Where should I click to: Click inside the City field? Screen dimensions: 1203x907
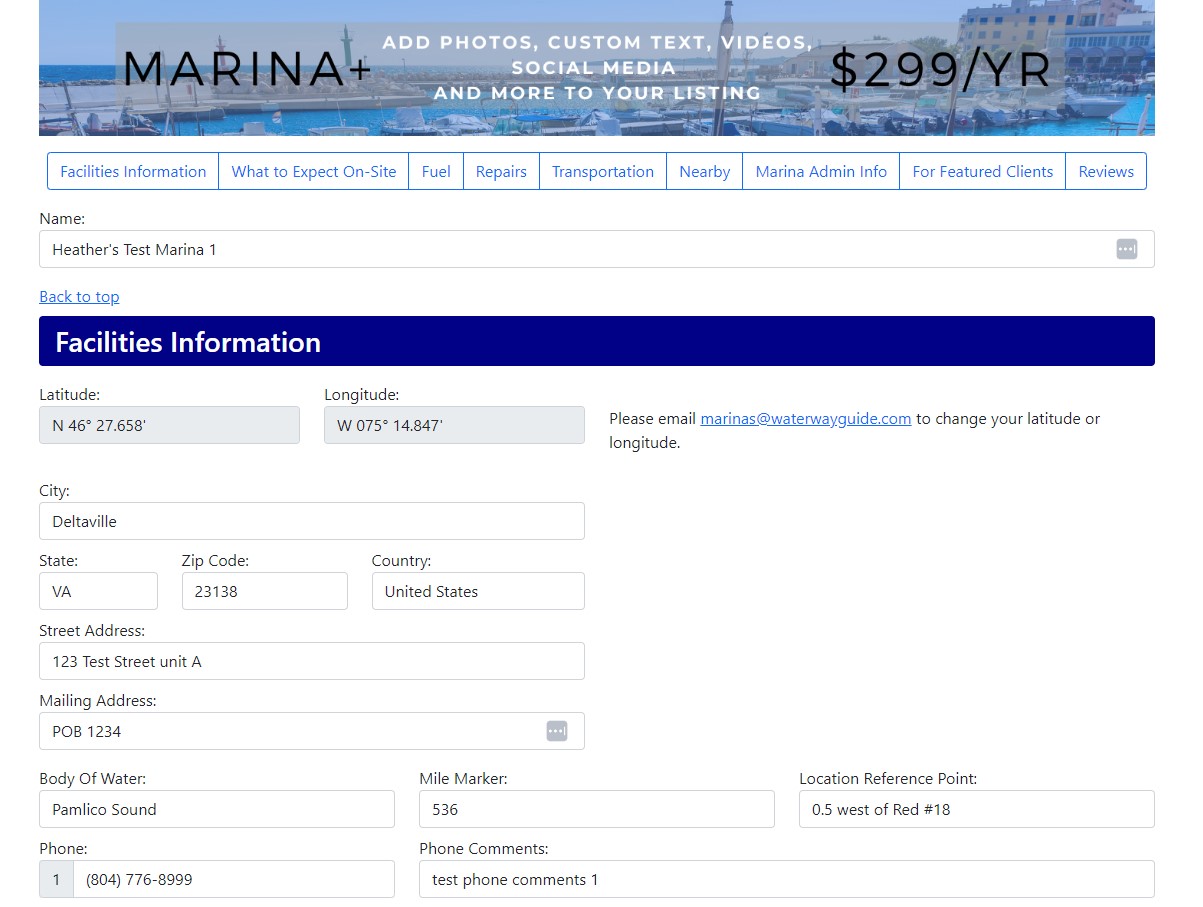tap(310, 521)
